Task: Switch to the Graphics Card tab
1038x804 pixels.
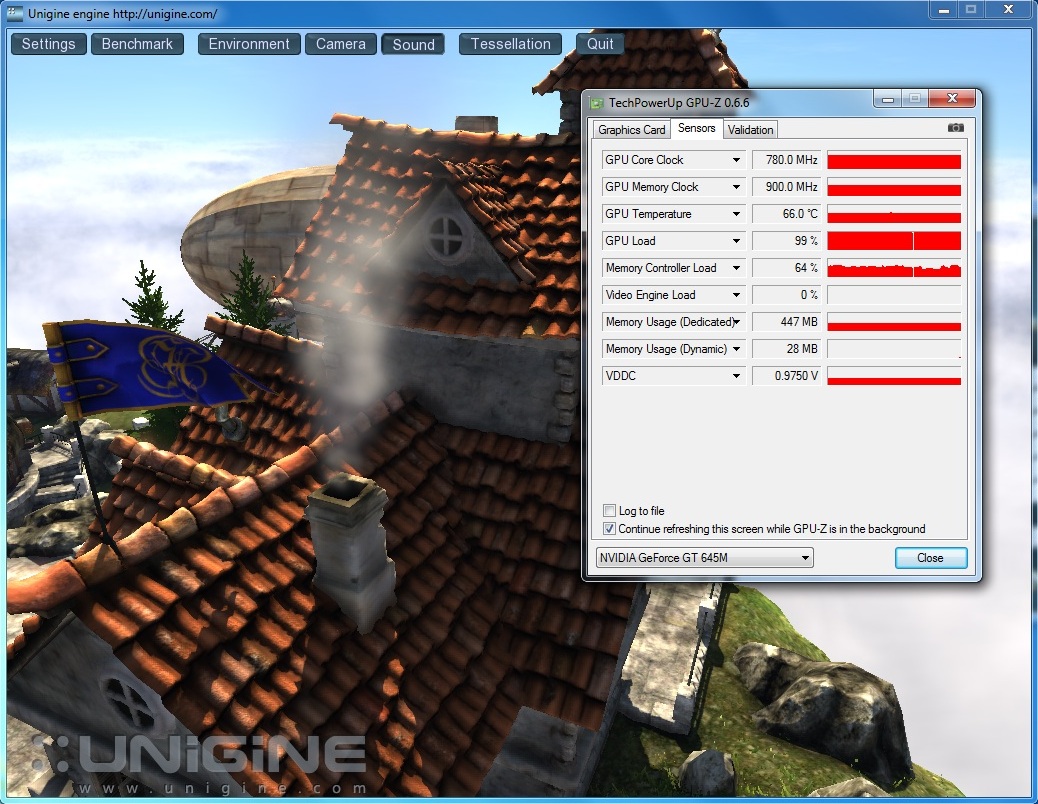Action: click(632, 130)
